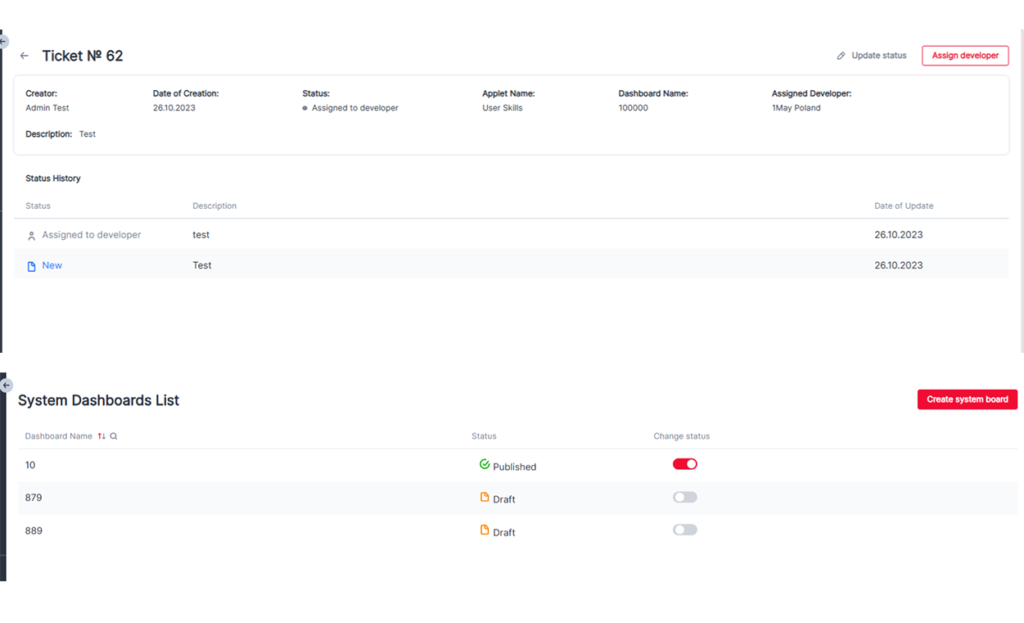The image size is (1024, 623).
Task: Collapse sidebar arrow at ticket page top-left
Action: (4, 42)
